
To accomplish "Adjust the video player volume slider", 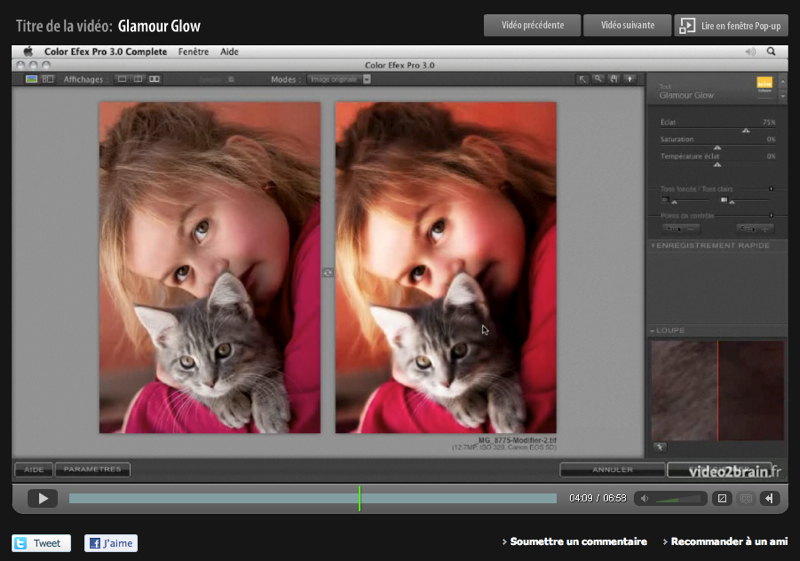I will pyautogui.click(x=679, y=499).
